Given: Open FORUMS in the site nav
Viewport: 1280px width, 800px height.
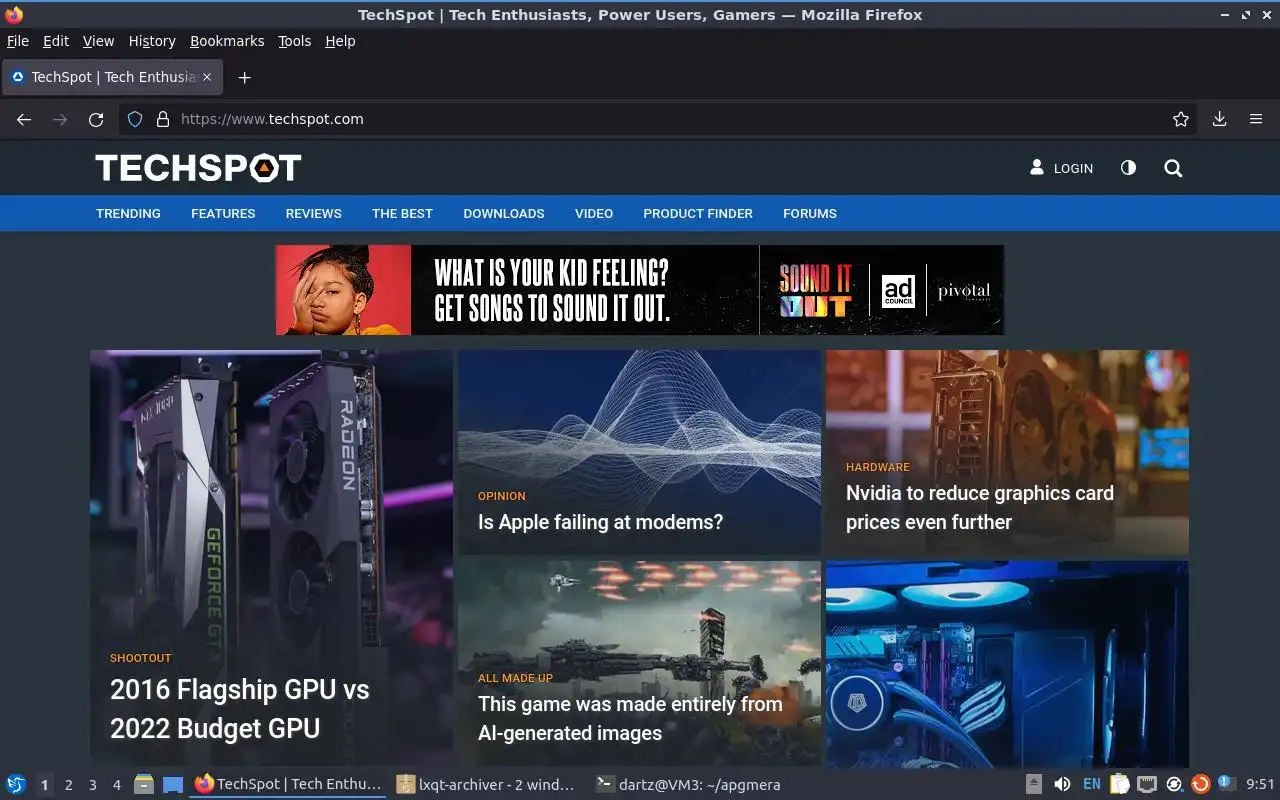Looking at the screenshot, I should (x=810, y=214).
